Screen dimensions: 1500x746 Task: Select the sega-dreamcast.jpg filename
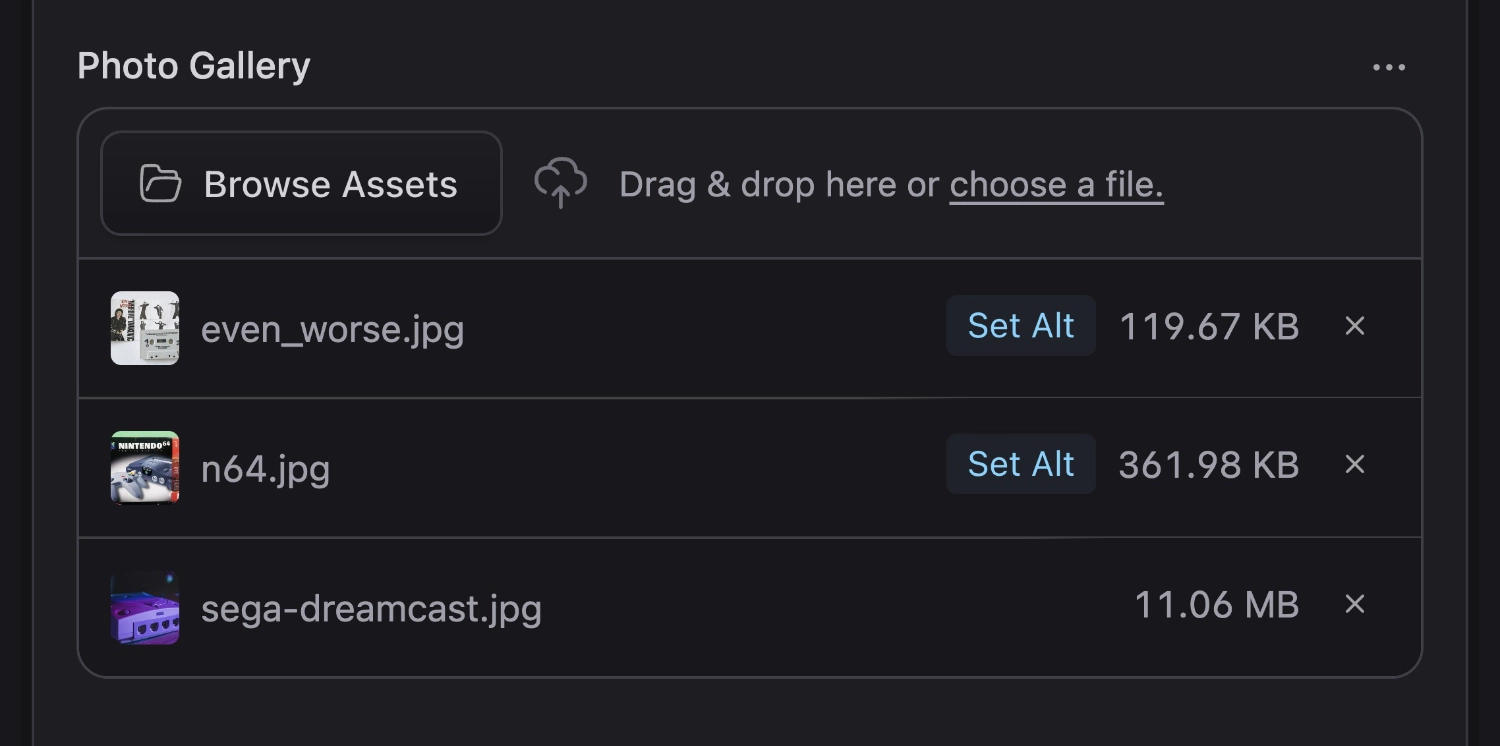click(372, 607)
